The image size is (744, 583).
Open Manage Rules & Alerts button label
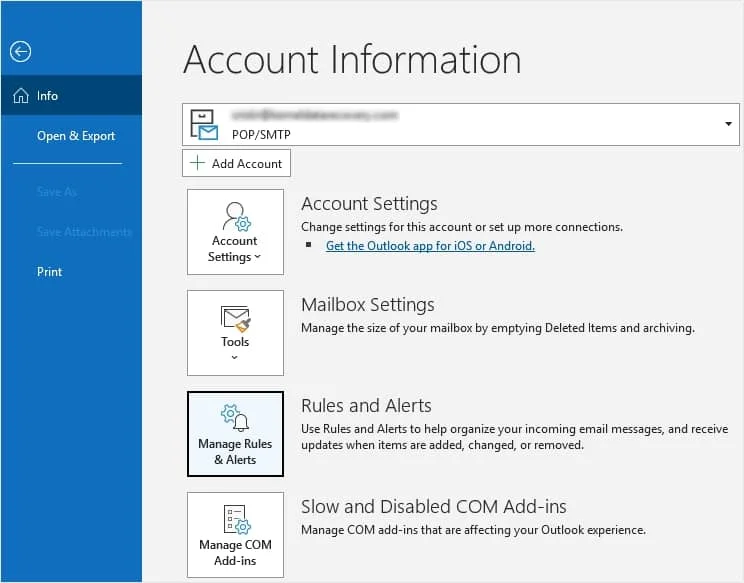pos(235,452)
